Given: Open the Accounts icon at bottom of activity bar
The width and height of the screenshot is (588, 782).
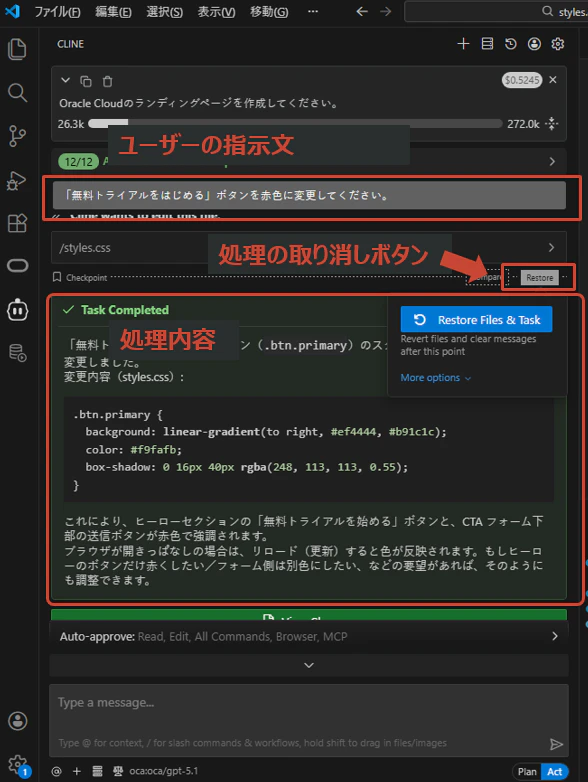Looking at the screenshot, I should 17,721.
